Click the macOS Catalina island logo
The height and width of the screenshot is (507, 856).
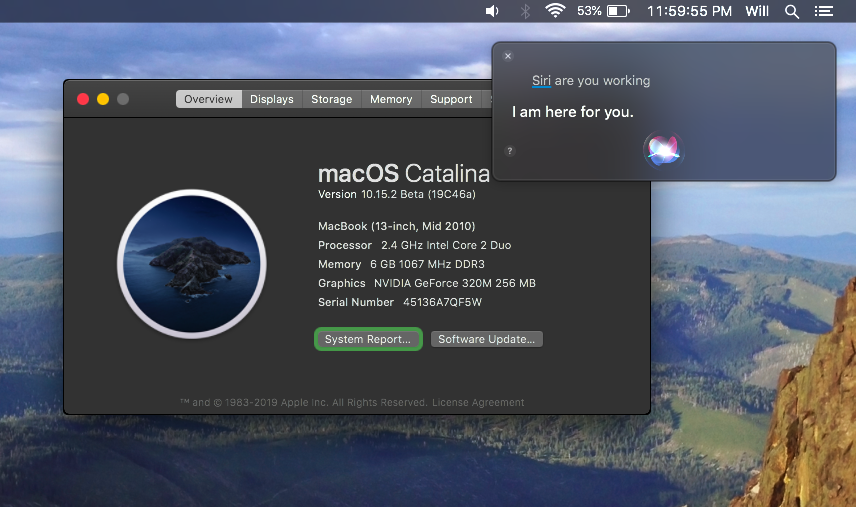192,264
